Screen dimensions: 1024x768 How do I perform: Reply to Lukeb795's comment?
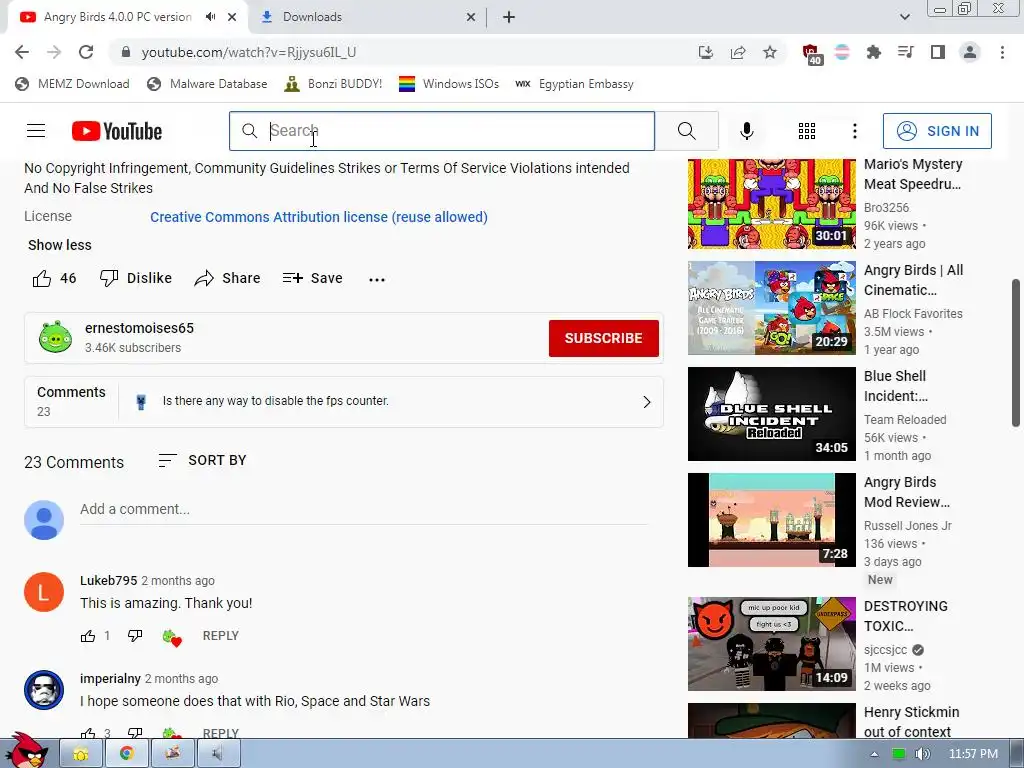(x=221, y=635)
